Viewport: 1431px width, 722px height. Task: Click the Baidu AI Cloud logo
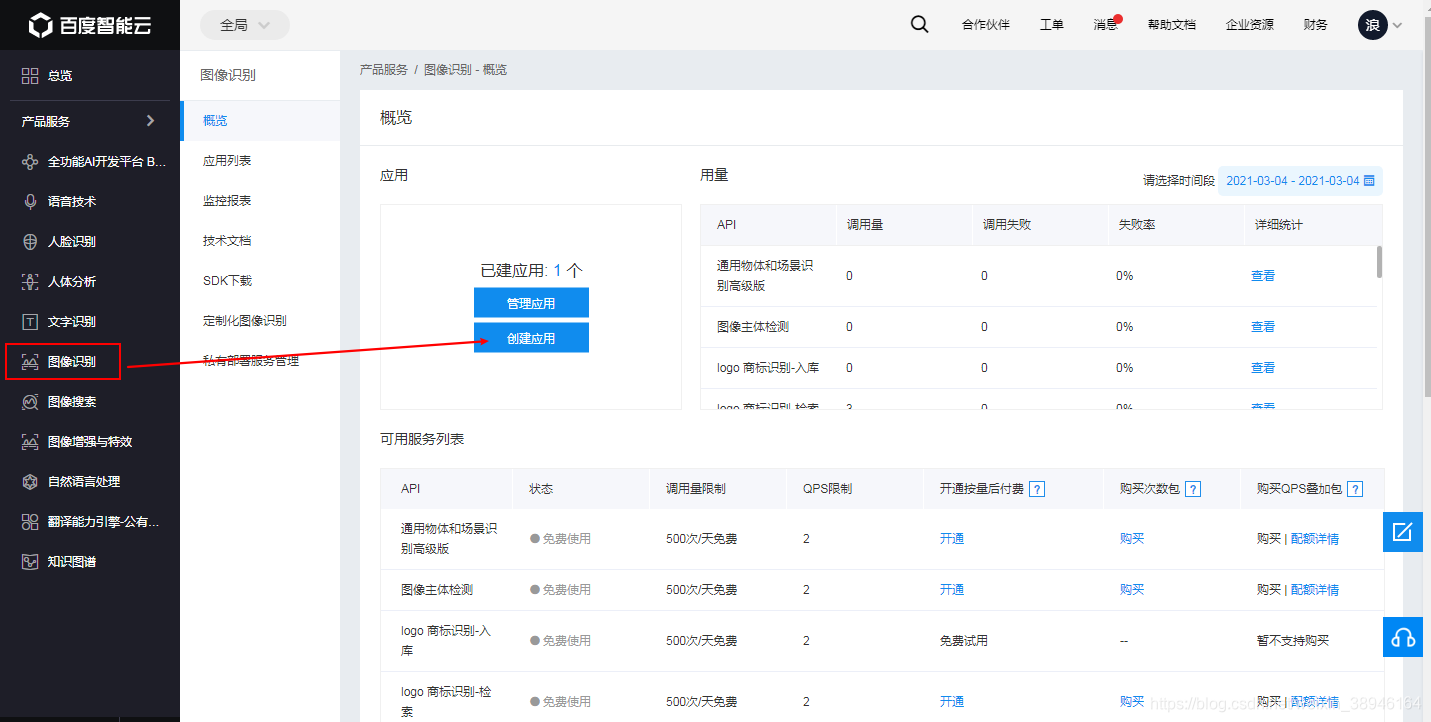[90, 25]
